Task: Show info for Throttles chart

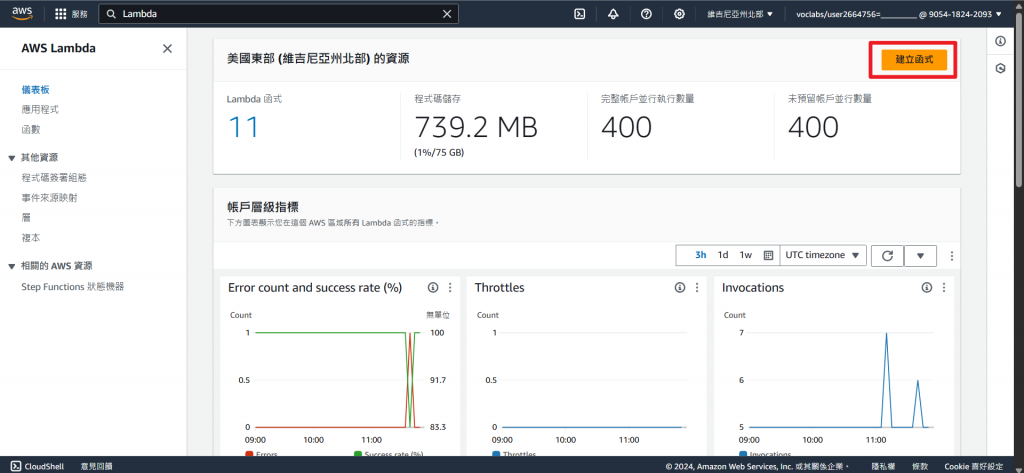Action: 680,287
